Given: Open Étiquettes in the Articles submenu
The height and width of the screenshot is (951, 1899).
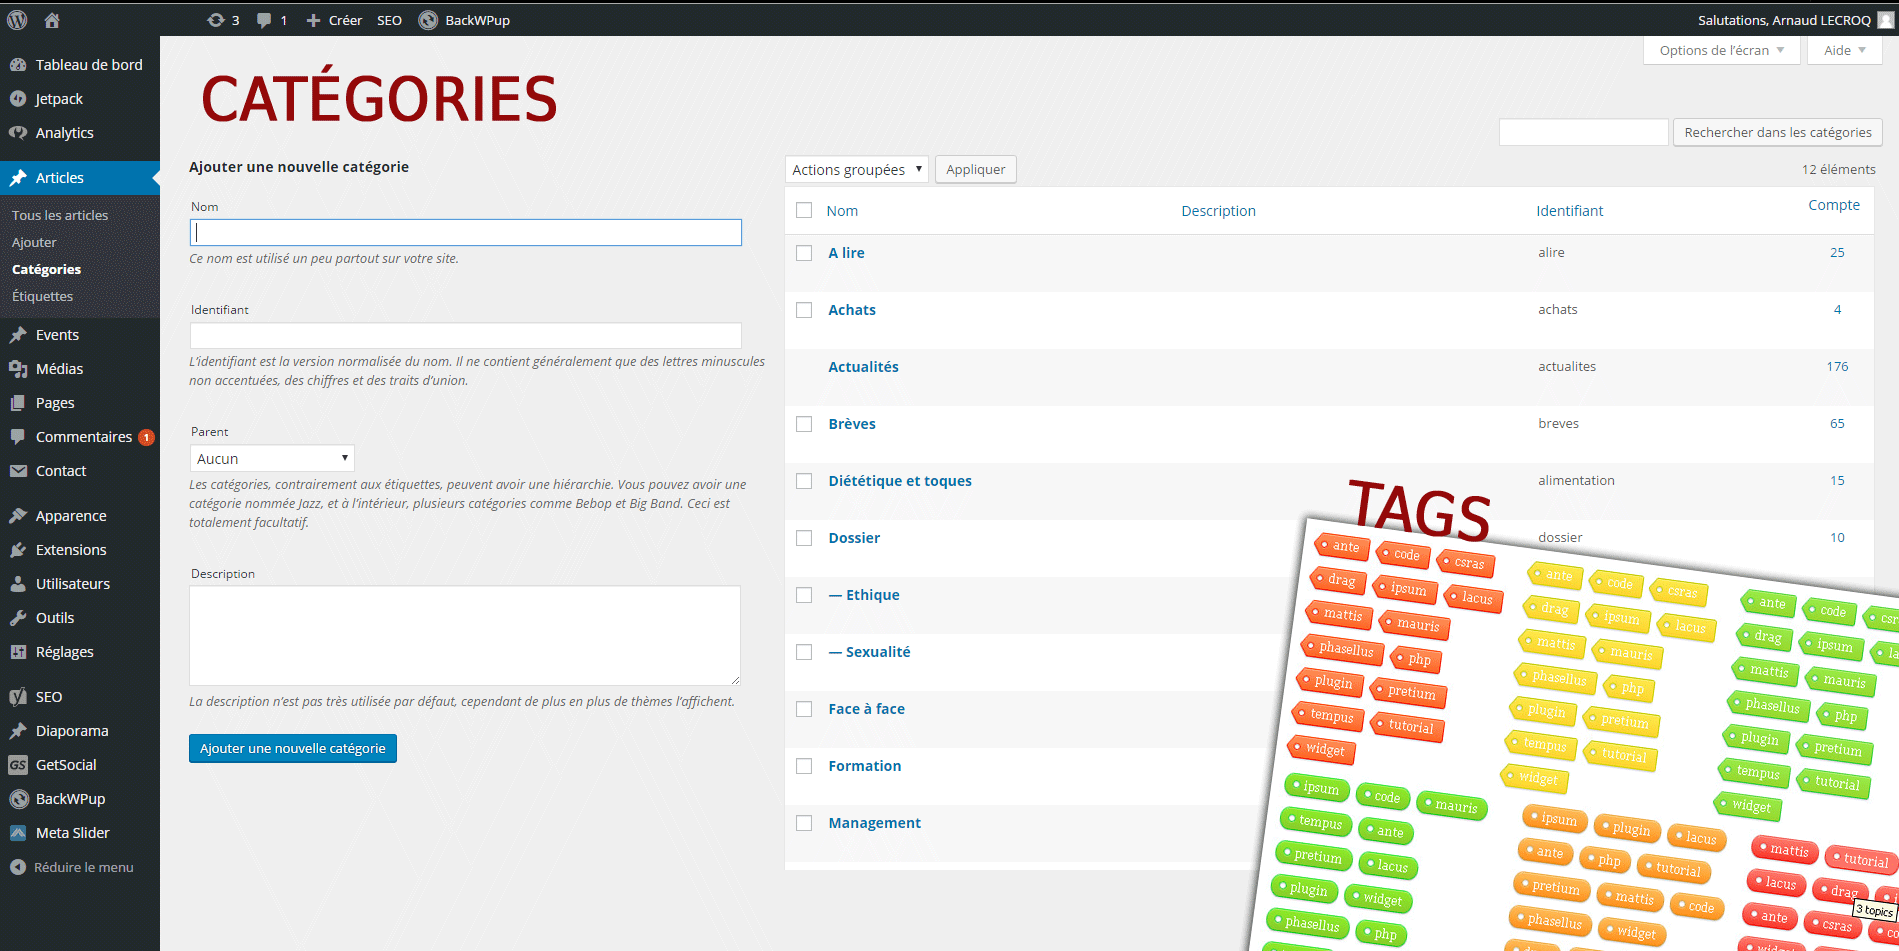Looking at the screenshot, I should (x=42, y=296).
